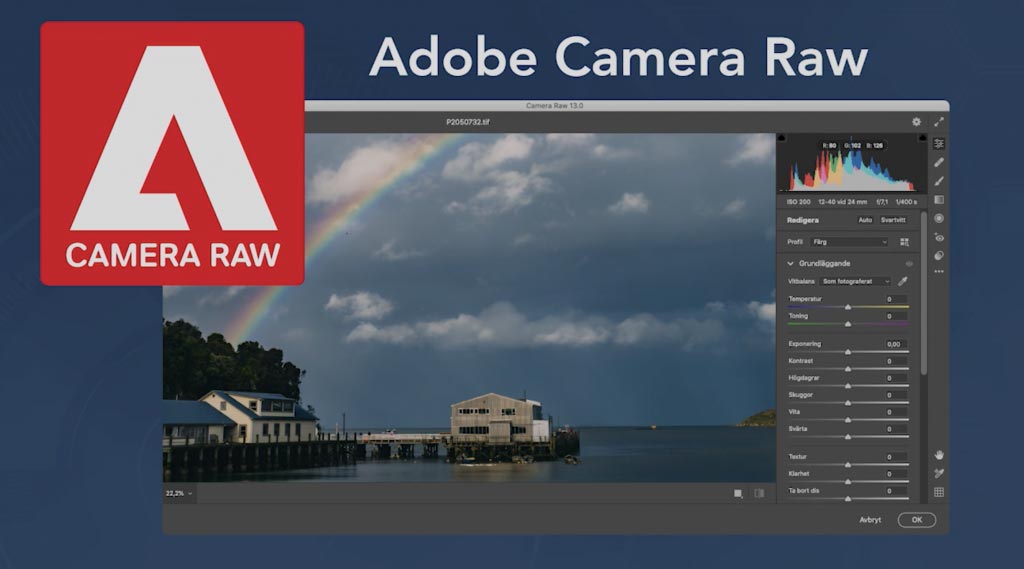Toggle full screen mode icon
Screen dimensions: 1024x569
pos(939,122)
